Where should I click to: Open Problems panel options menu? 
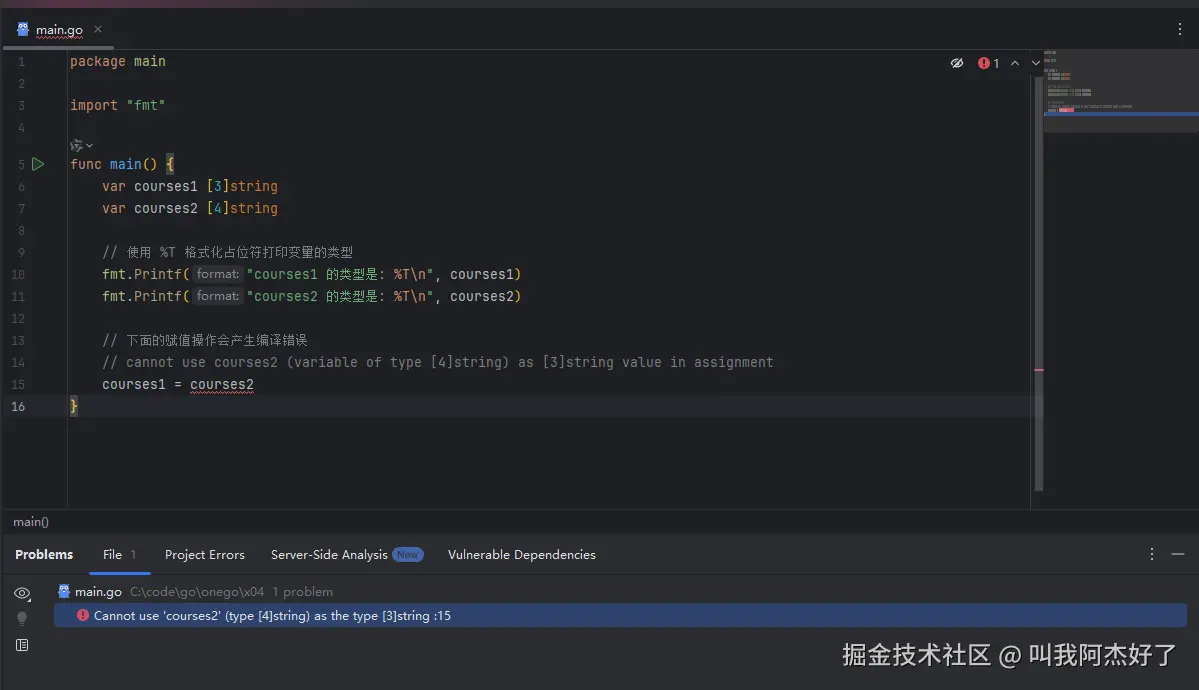pos(1152,554)
